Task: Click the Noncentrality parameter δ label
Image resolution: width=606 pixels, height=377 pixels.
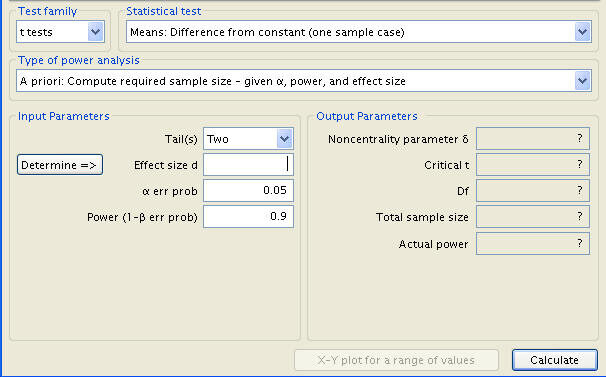Action: pos(398,139)
